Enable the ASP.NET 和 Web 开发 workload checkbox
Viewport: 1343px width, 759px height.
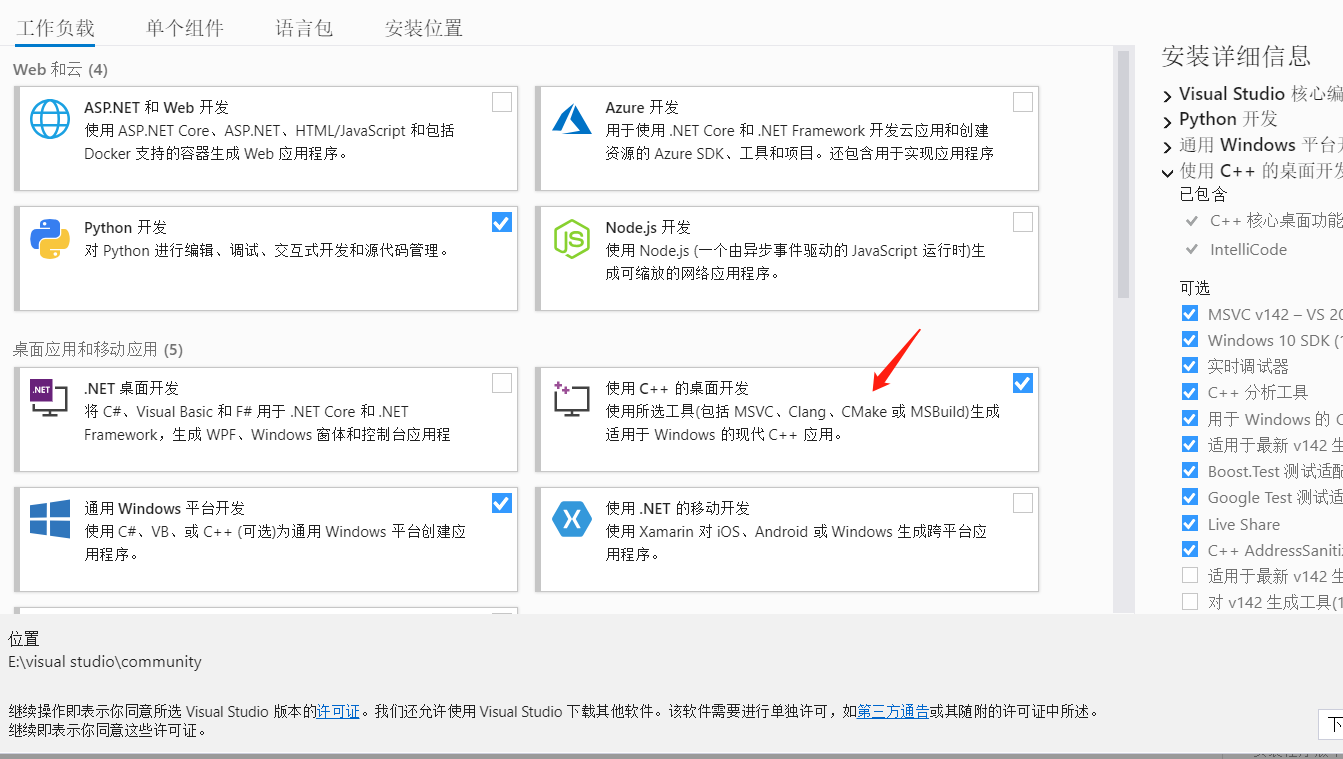pos(502,102)
